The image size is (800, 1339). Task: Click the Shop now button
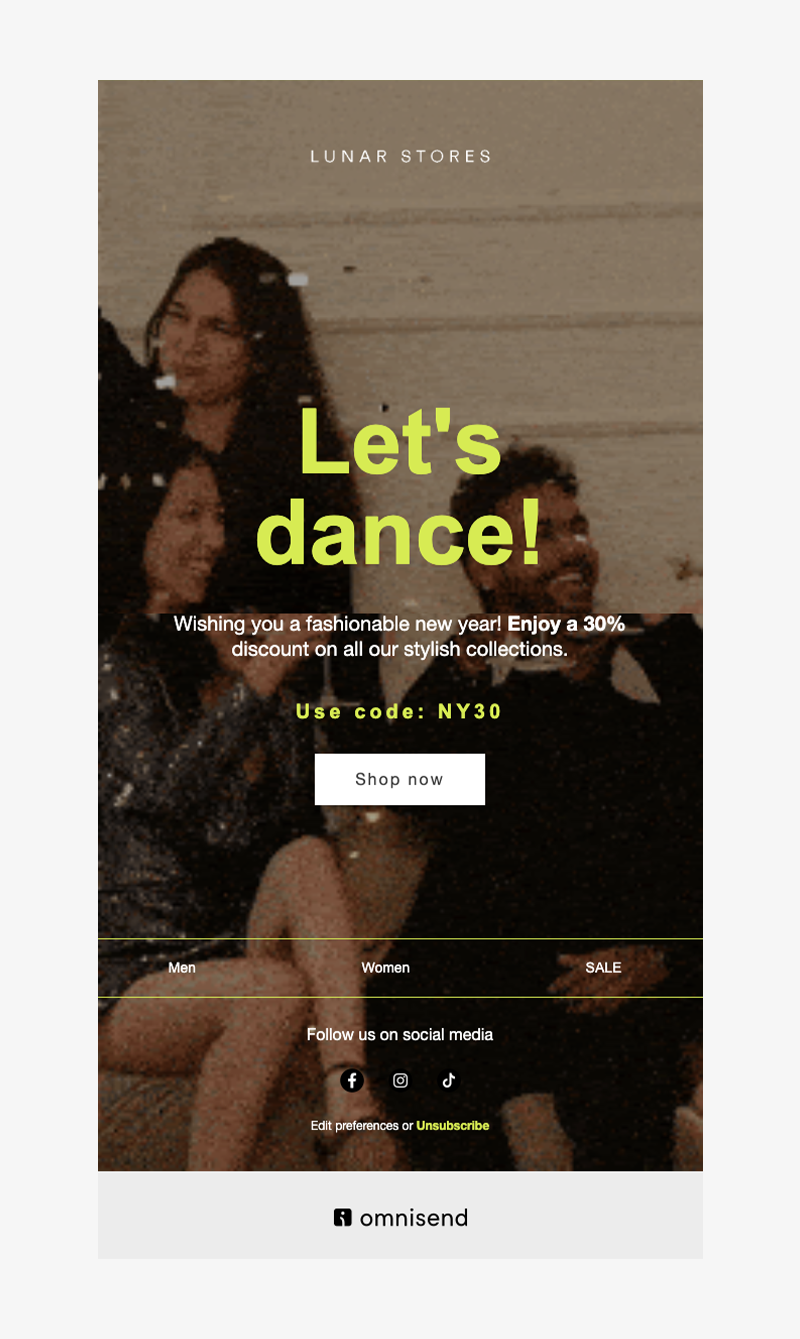(x=400, y=779)
